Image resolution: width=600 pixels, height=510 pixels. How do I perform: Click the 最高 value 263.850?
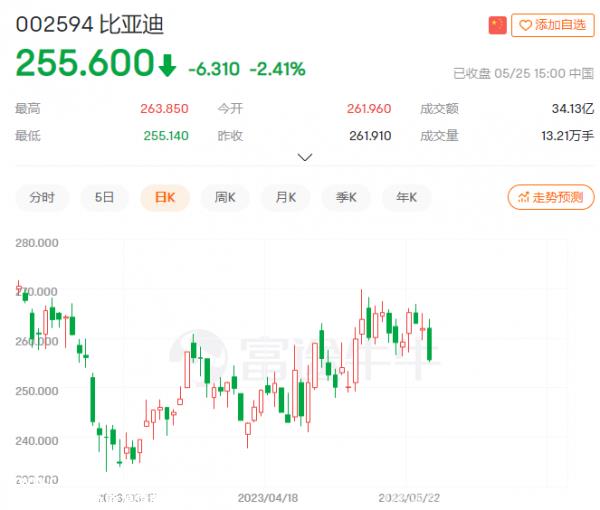[x=164, y=109]
